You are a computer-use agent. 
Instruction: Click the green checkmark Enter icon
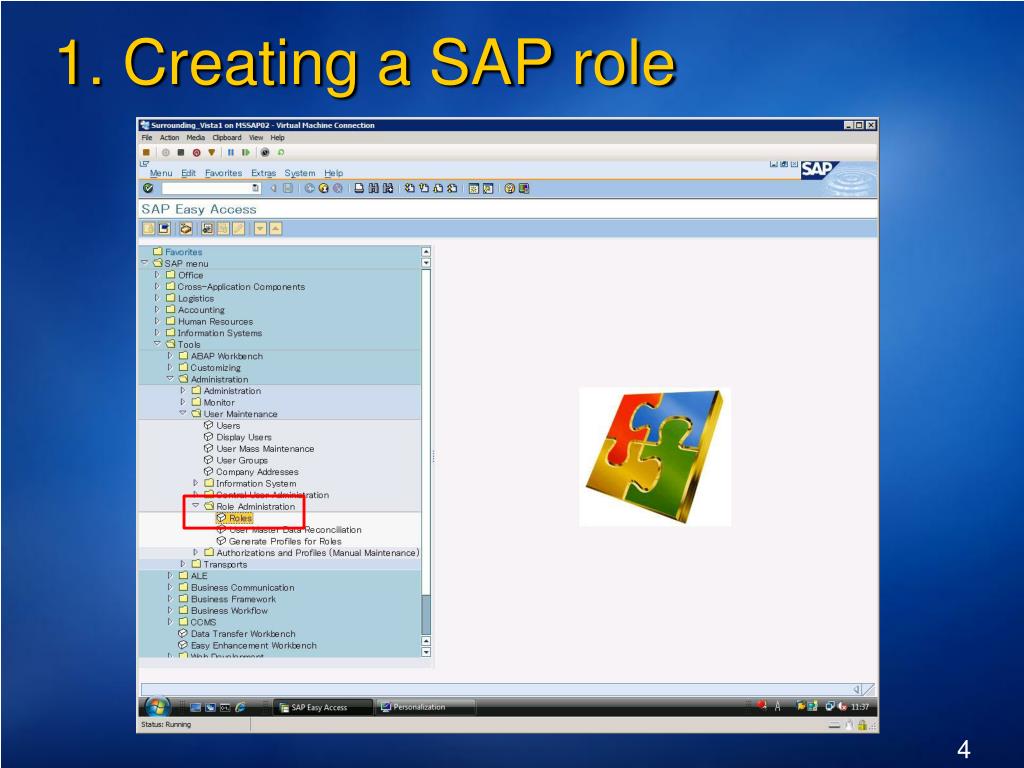coord(148,188)
